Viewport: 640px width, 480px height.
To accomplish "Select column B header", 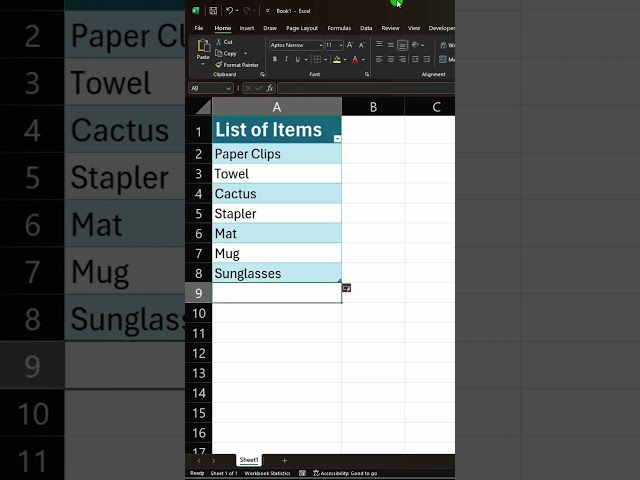I will [x=373, y=107].
